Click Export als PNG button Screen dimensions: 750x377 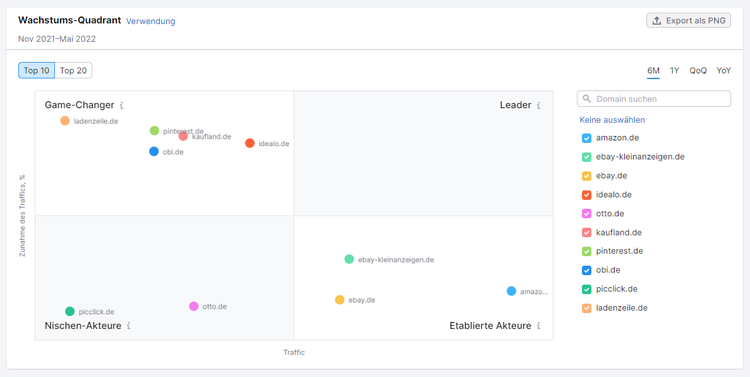click(x=688, y=21)
